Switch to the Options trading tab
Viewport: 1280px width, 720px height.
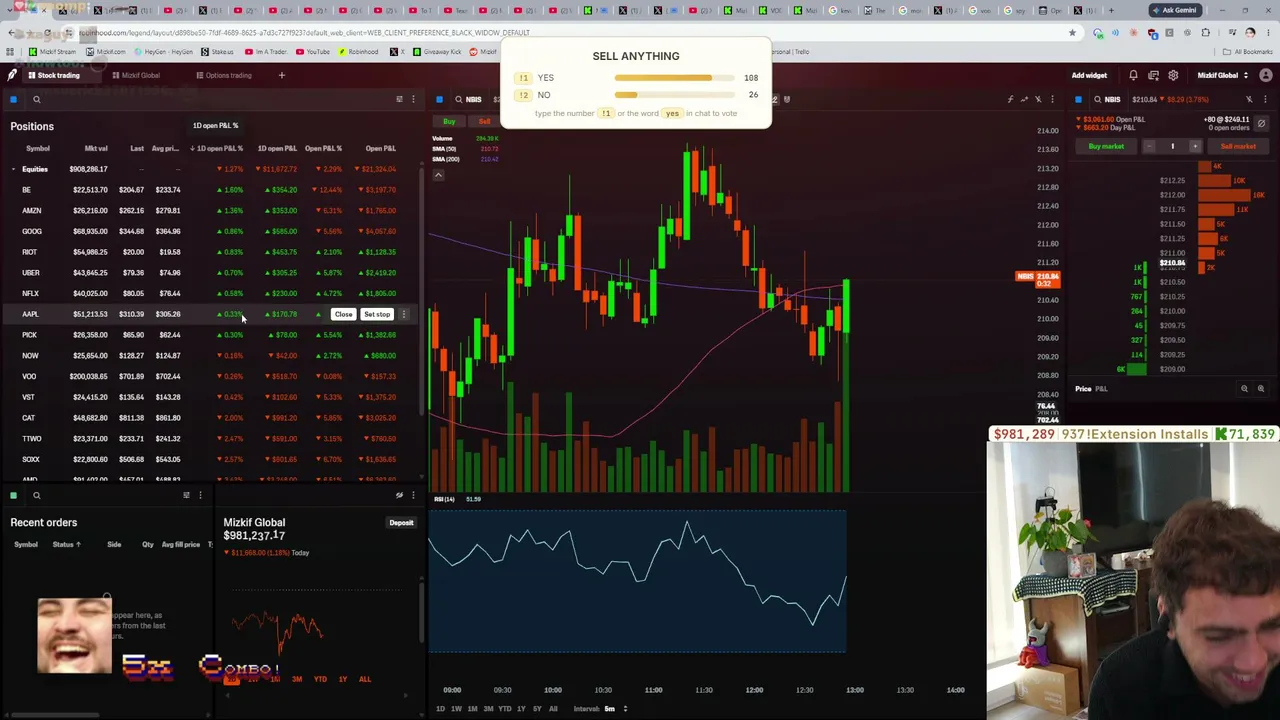(x=224, y=75)
